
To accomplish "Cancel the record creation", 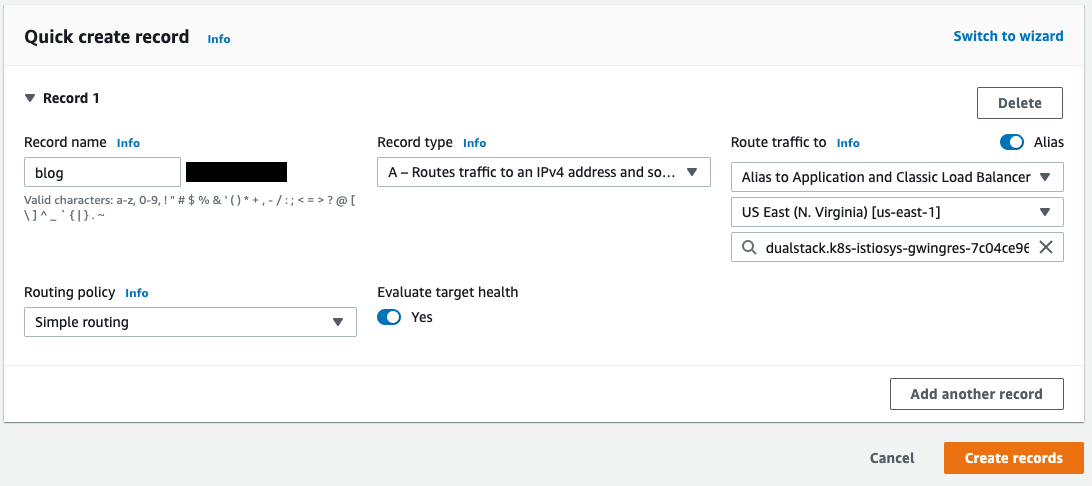I will tap(892, 458).
